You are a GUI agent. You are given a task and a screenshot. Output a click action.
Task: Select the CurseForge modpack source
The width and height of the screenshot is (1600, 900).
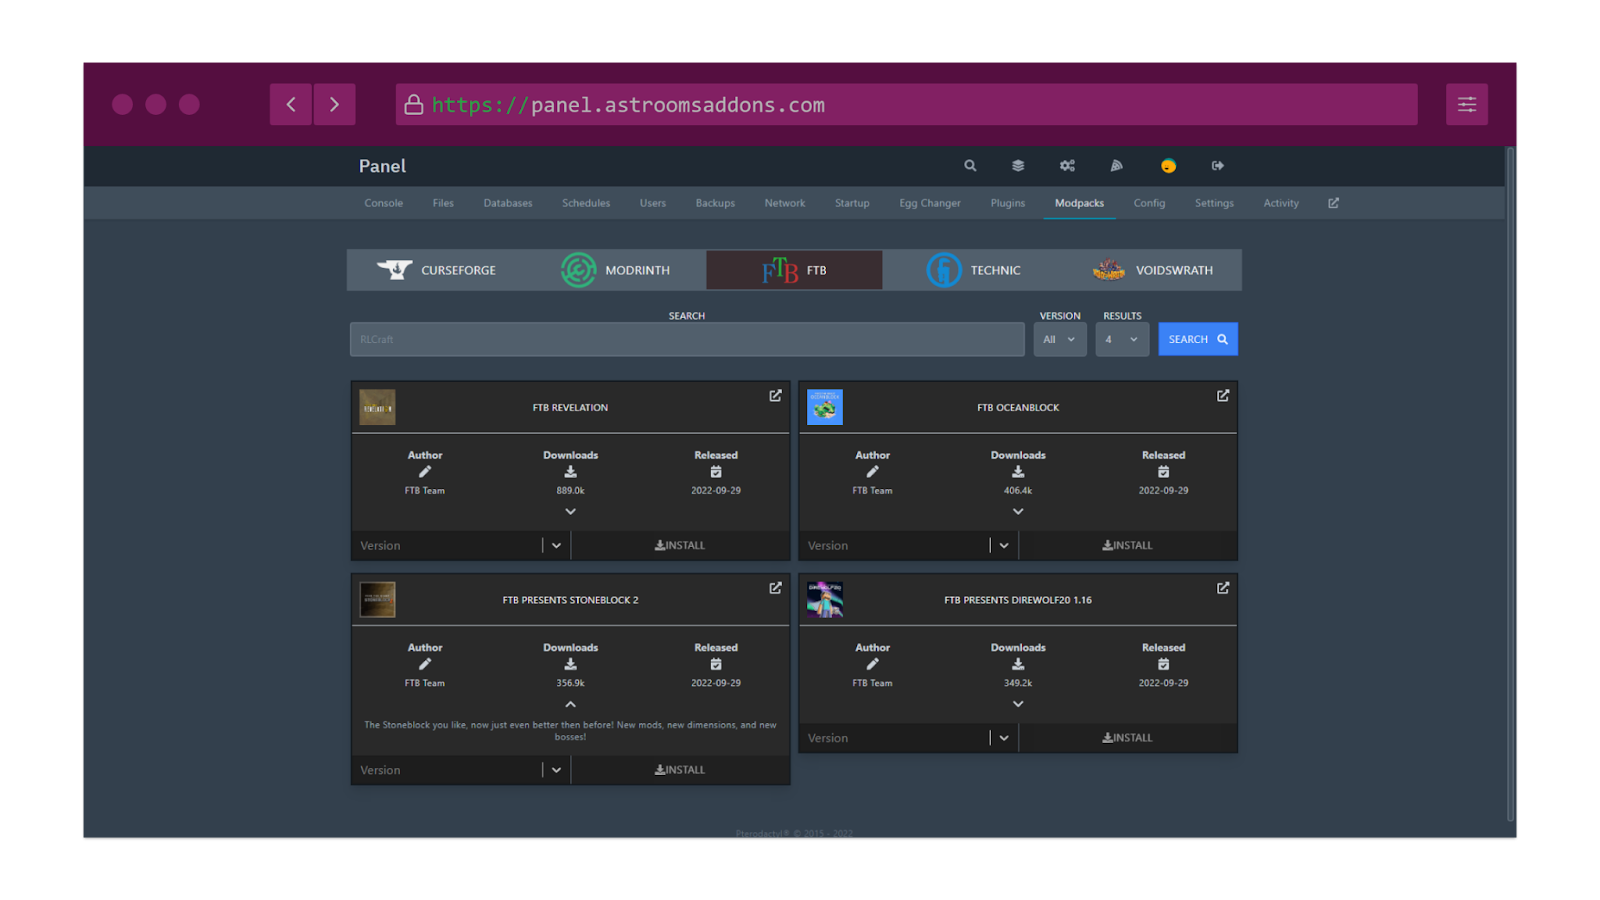[x=436, y=270]
